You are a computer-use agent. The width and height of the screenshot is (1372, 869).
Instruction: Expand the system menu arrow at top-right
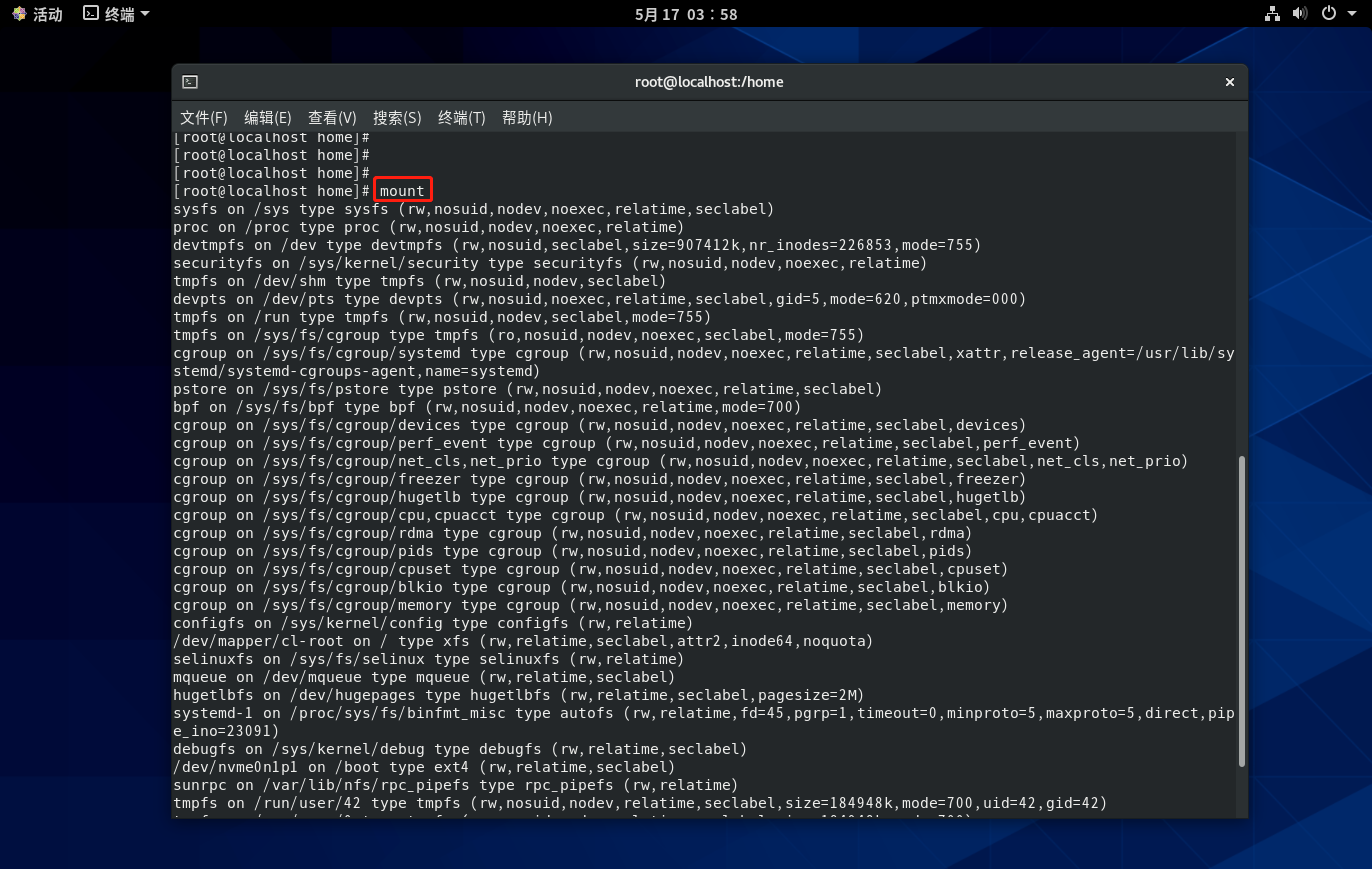[x=1352, y=14]
